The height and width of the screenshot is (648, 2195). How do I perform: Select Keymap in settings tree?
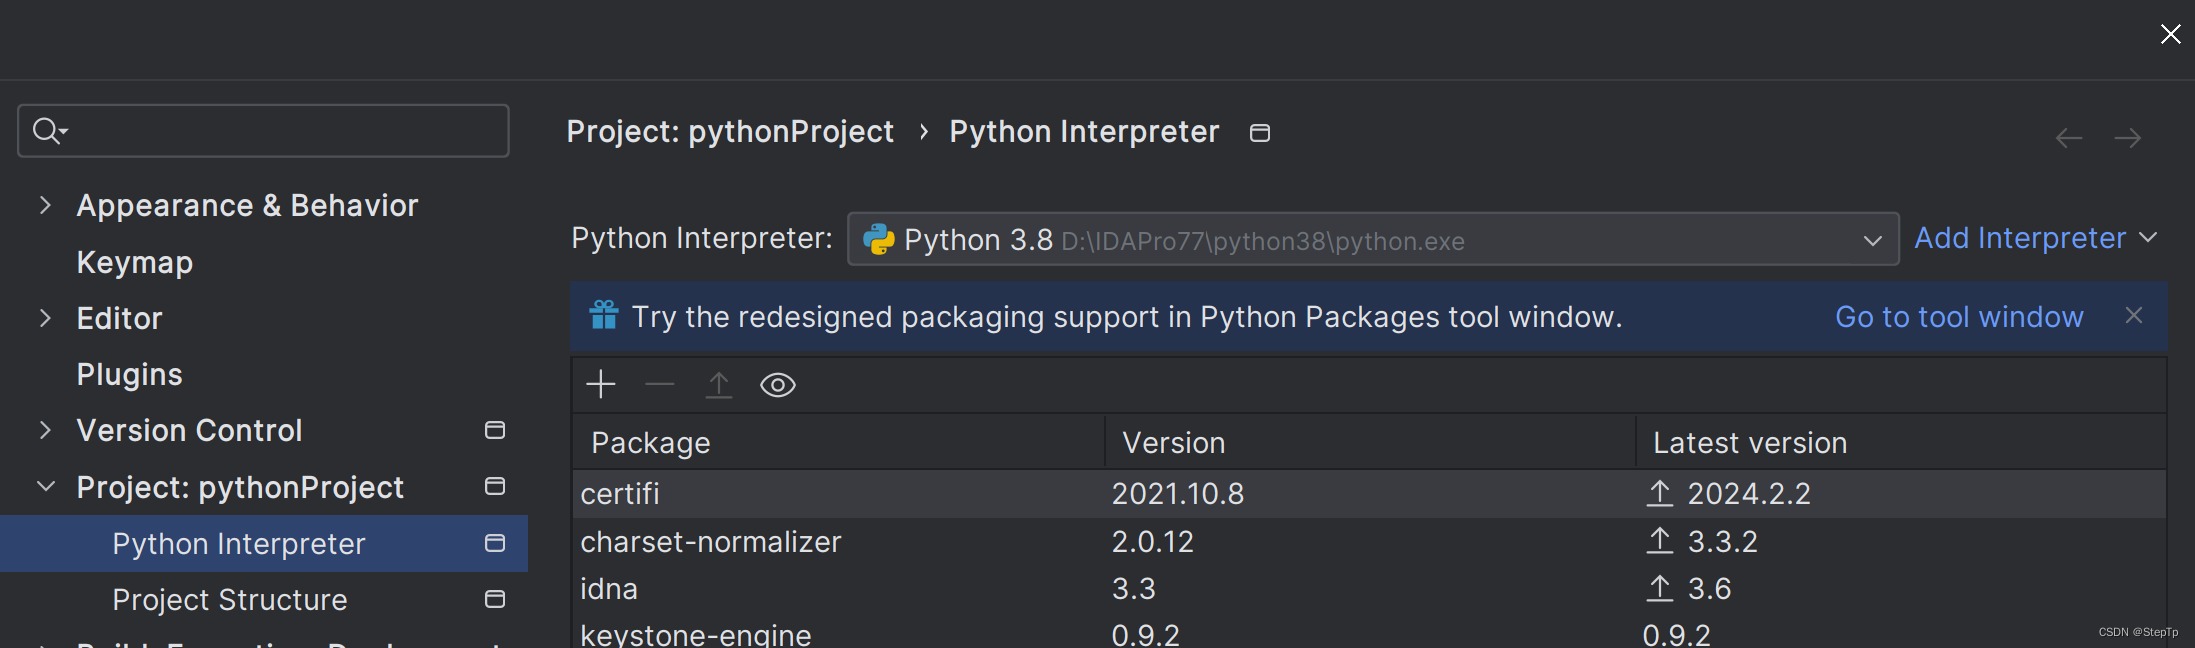pyautogui.click(x=135, y=262)
